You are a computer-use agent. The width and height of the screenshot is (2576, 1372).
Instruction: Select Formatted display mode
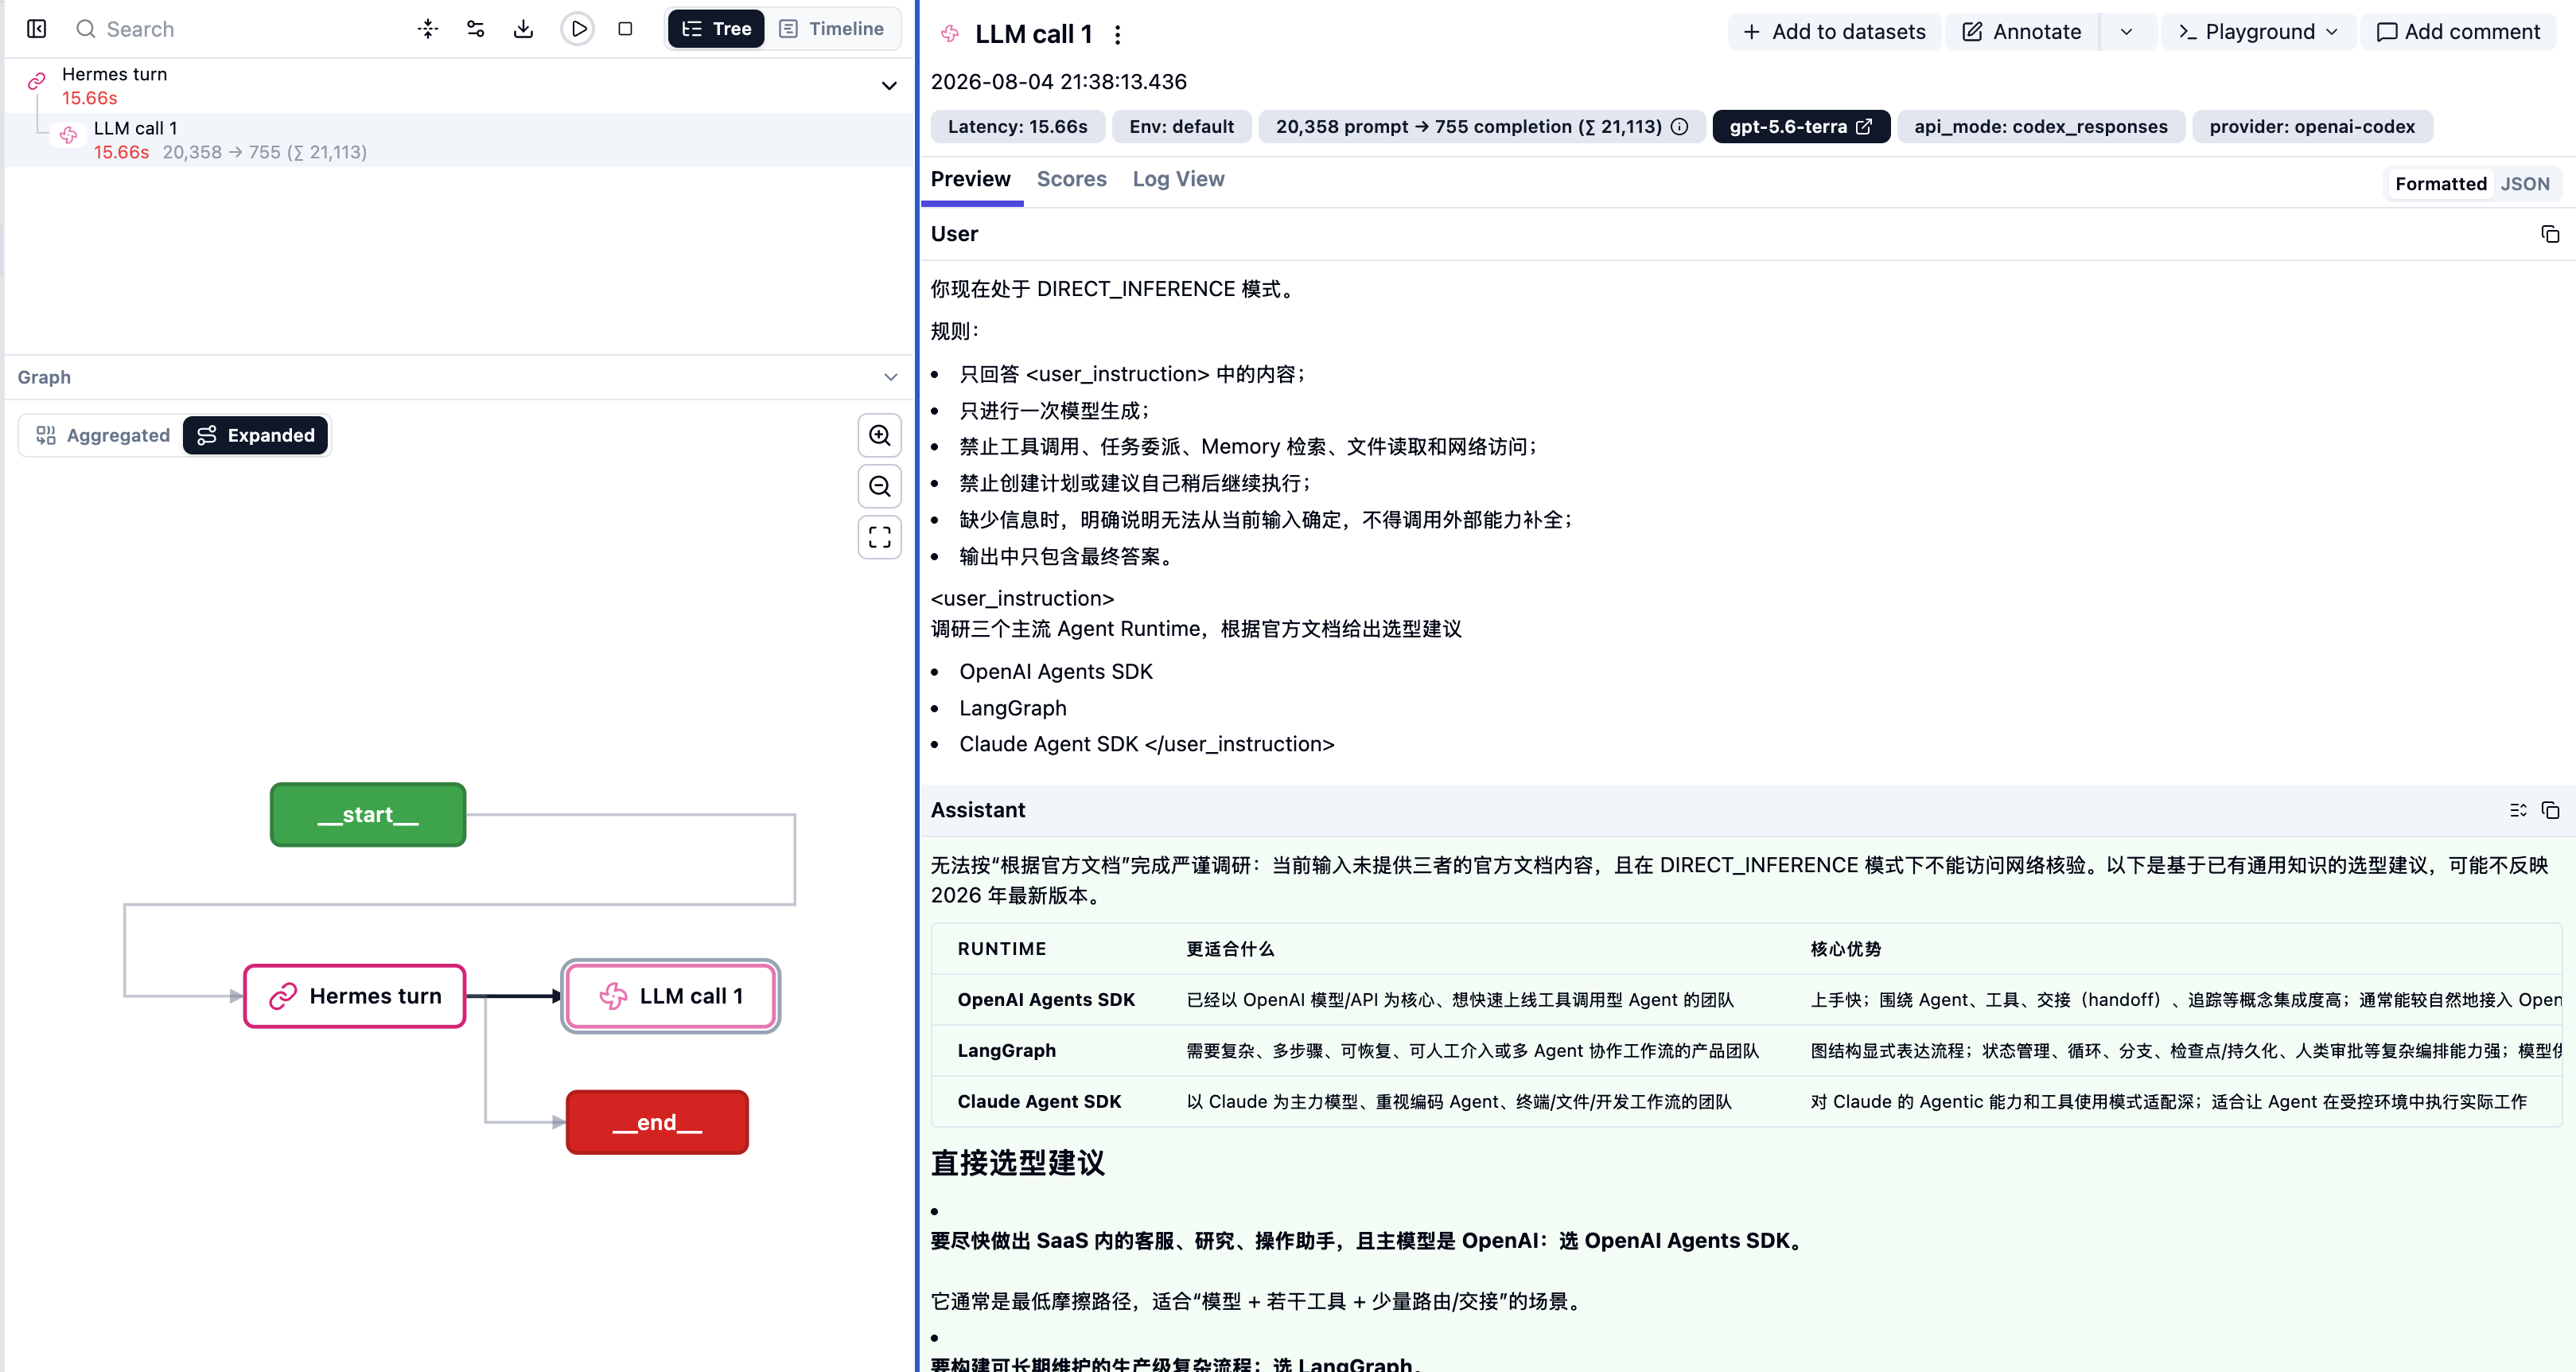pyautogui.click(x=2440, y=184)
